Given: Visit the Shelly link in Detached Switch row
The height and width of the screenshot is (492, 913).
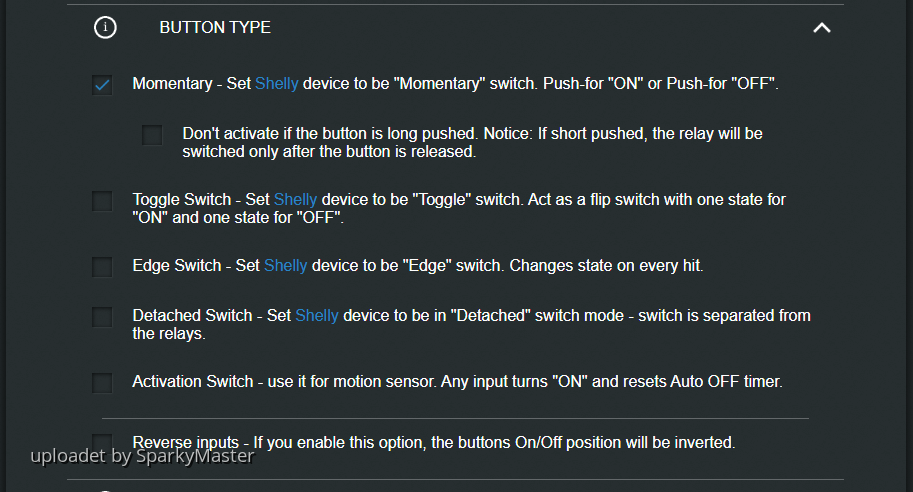Looking at the screenshot, I should (x=317, y=316).
